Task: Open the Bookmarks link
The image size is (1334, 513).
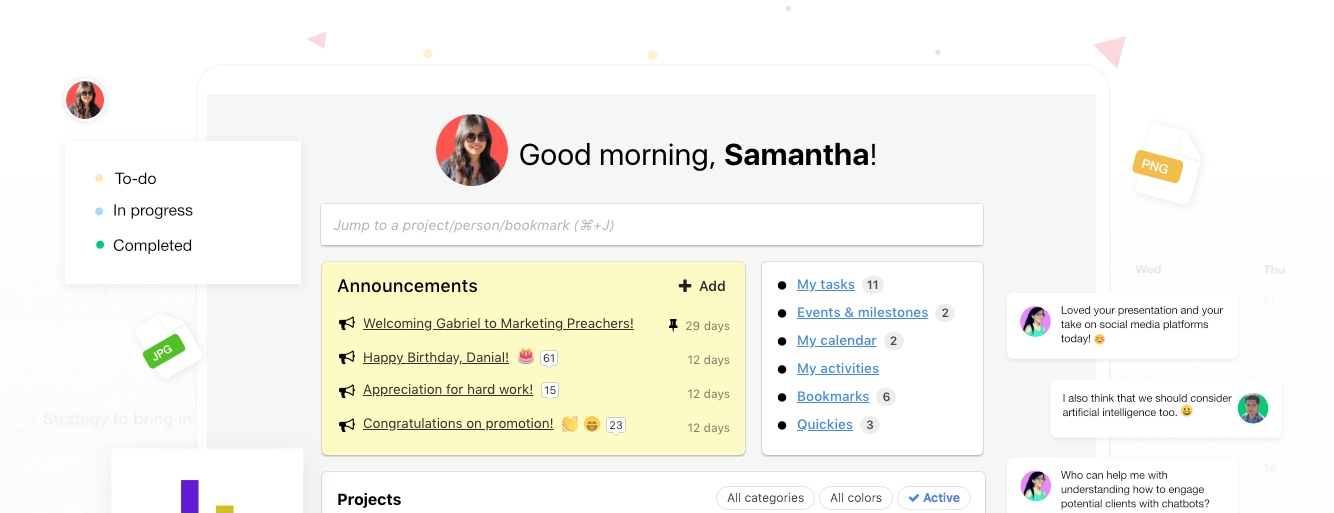Action: [833, 397]
